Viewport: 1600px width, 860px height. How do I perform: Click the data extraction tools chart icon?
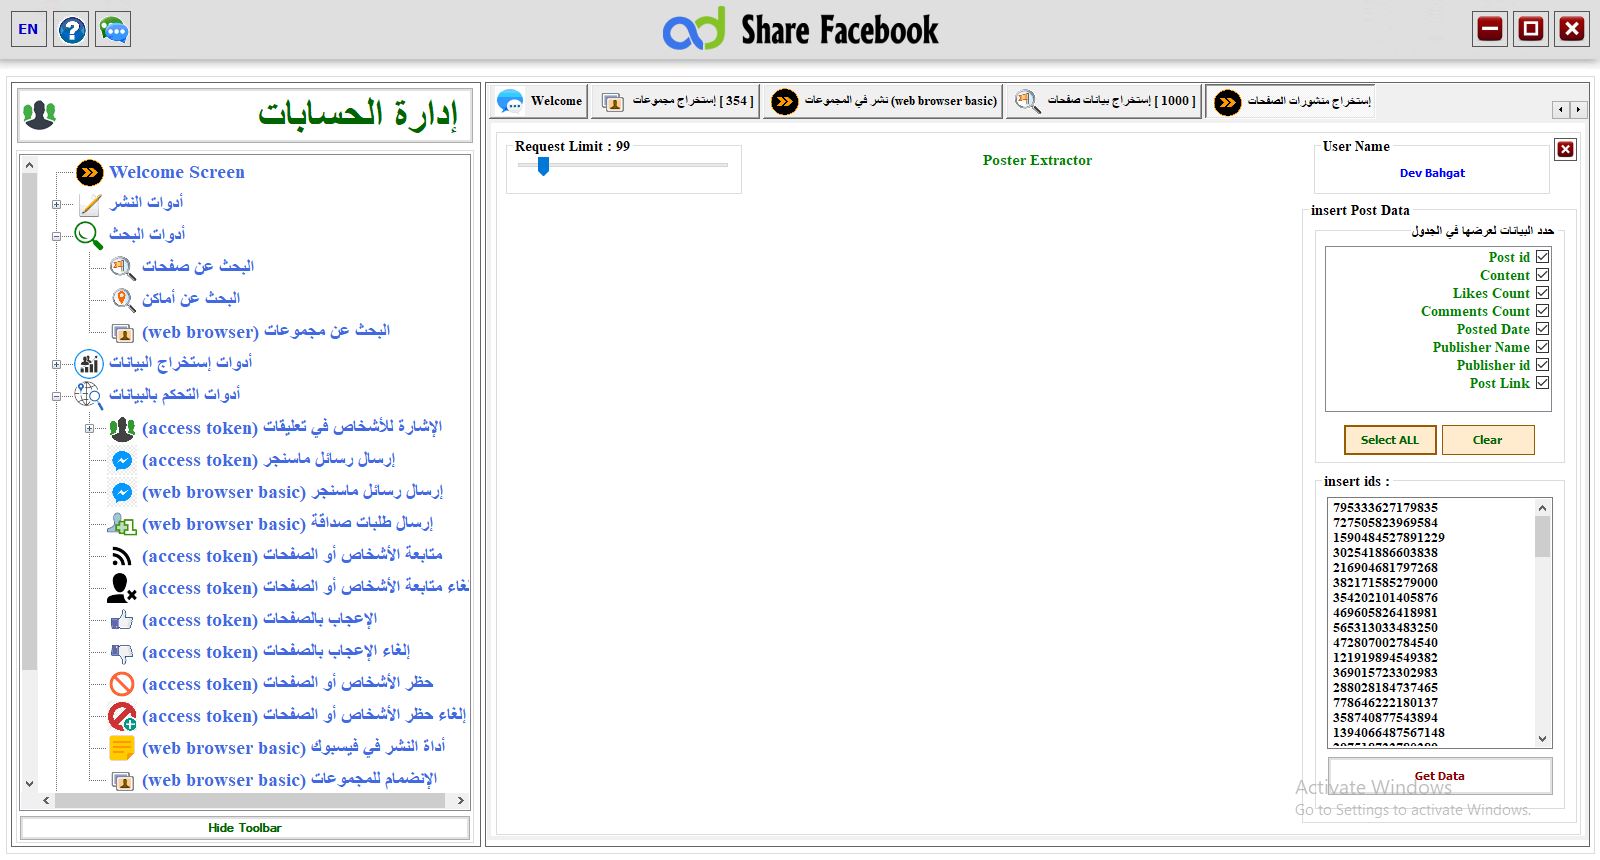89,364
